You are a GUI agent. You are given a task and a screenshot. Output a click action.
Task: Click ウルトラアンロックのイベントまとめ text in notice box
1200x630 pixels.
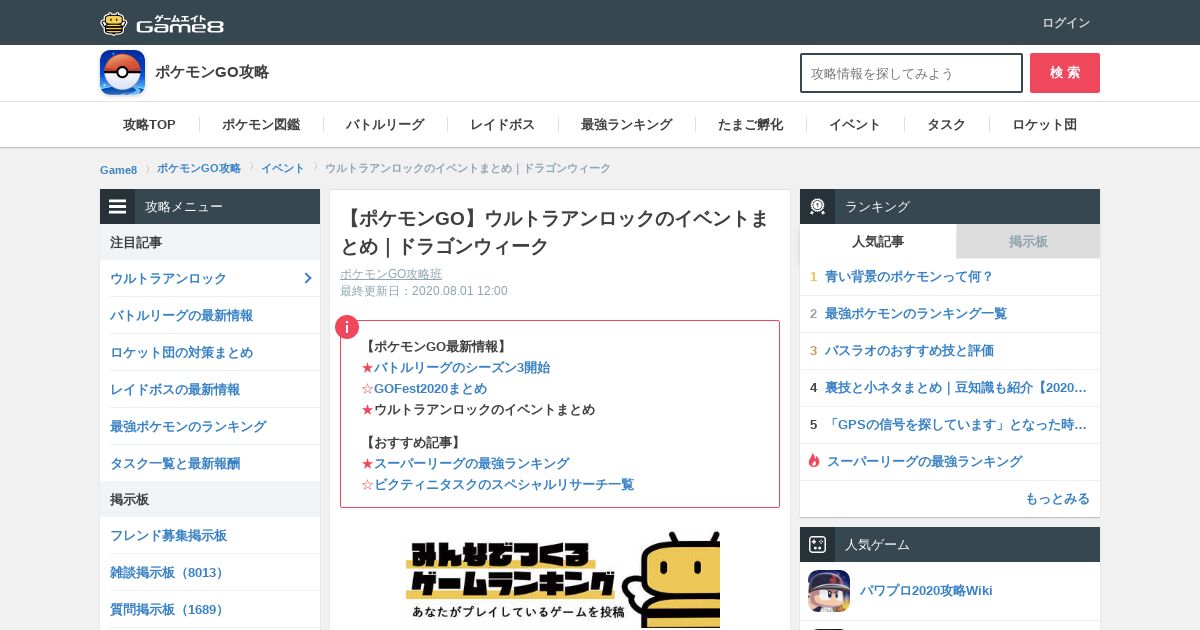click(x=484, y=409)
